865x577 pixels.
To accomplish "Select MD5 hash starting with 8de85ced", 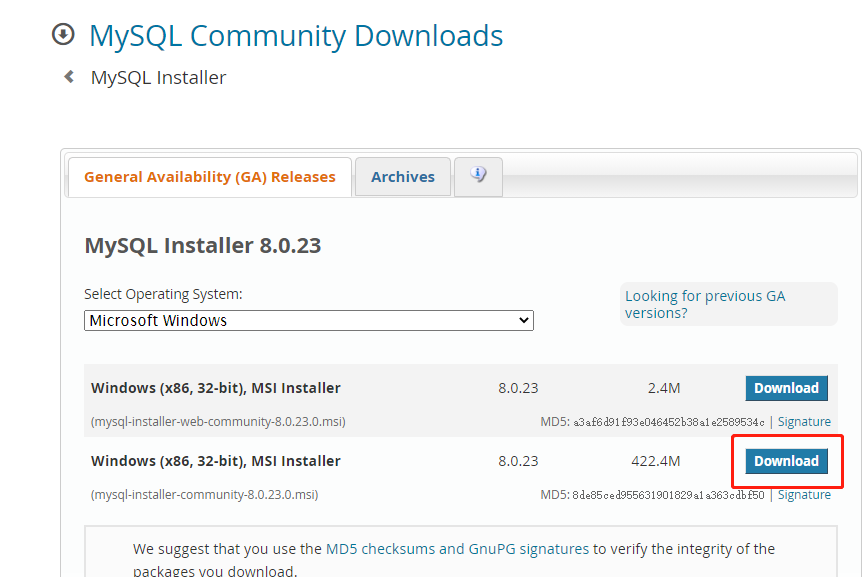I will tap(668, 495).
